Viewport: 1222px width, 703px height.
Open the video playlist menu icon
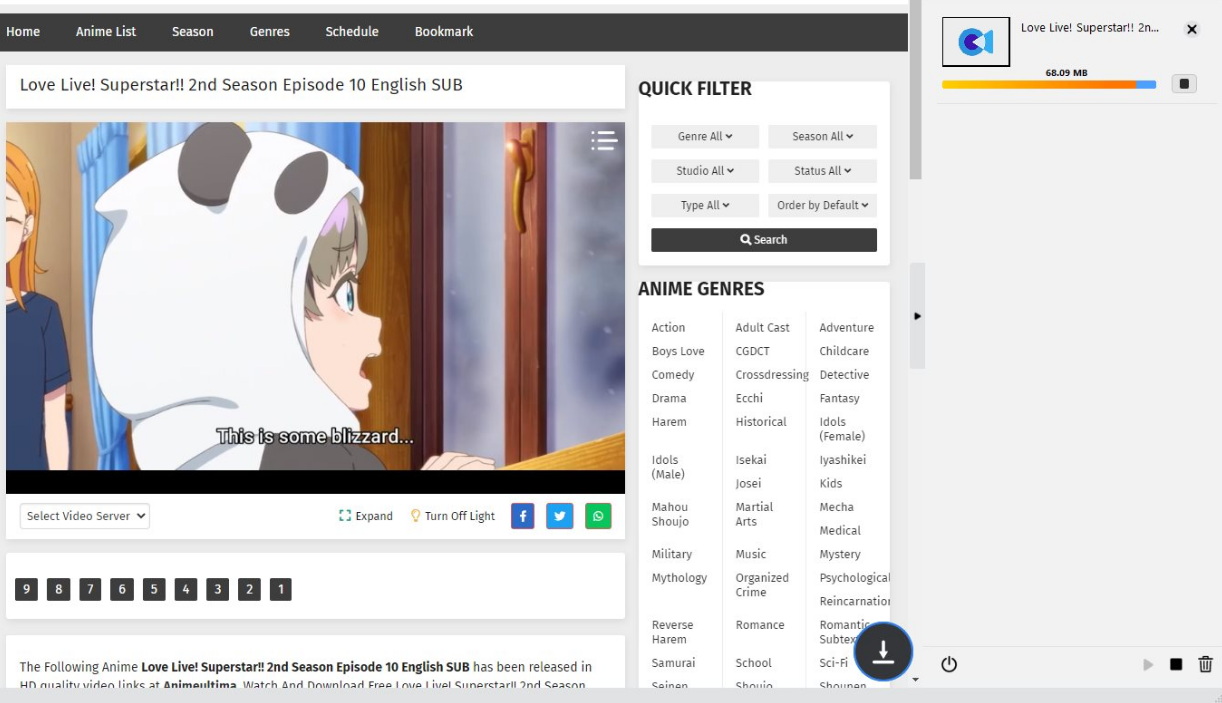(x=603, y=141)
